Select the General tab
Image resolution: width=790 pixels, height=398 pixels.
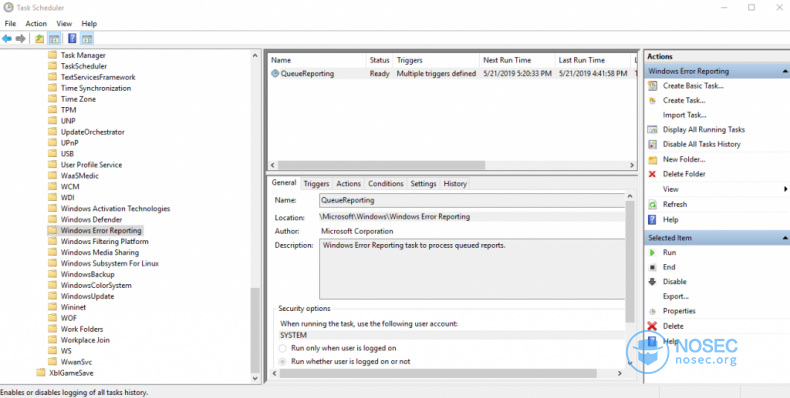click(284, 183)
